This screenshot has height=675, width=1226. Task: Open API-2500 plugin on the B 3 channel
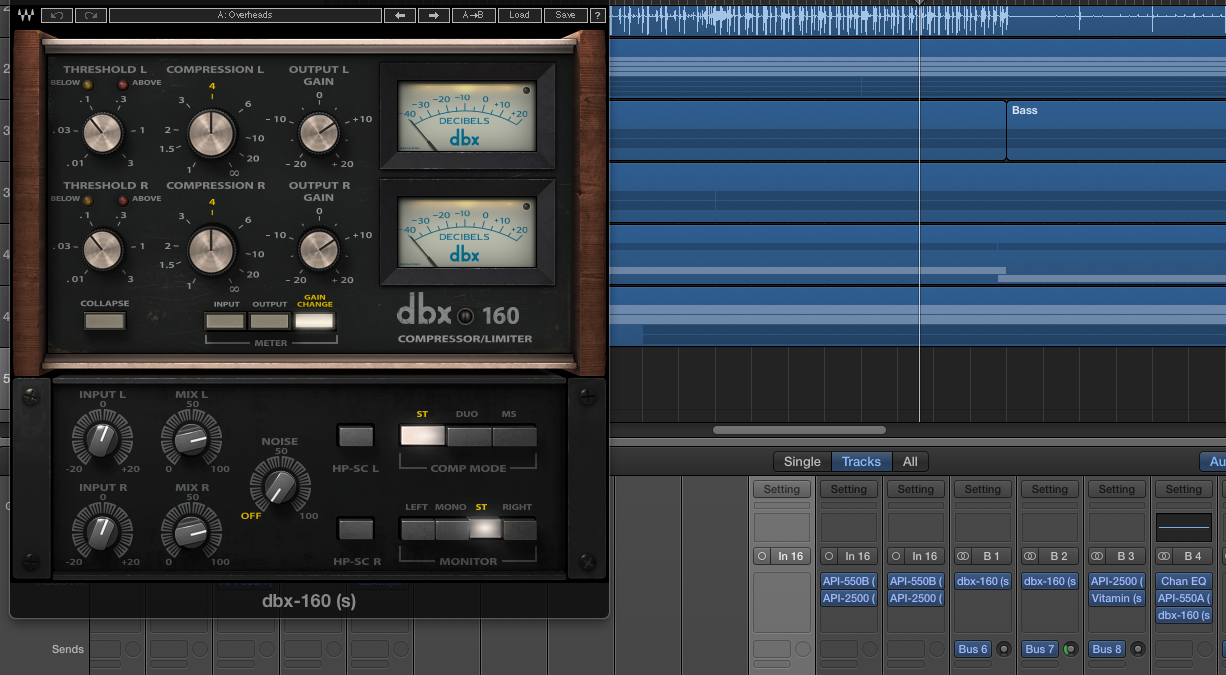click(1116, 581)
